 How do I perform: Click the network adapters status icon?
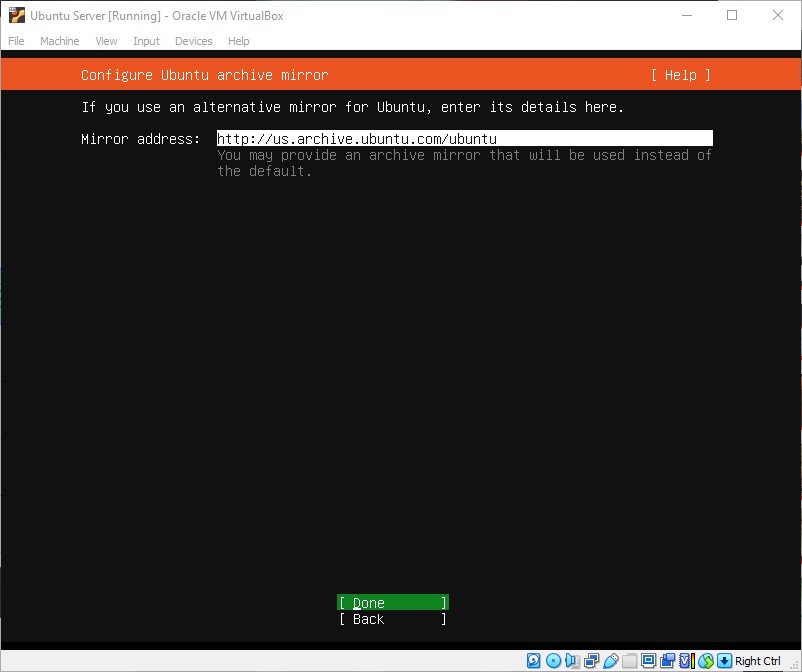coord(591,661)
